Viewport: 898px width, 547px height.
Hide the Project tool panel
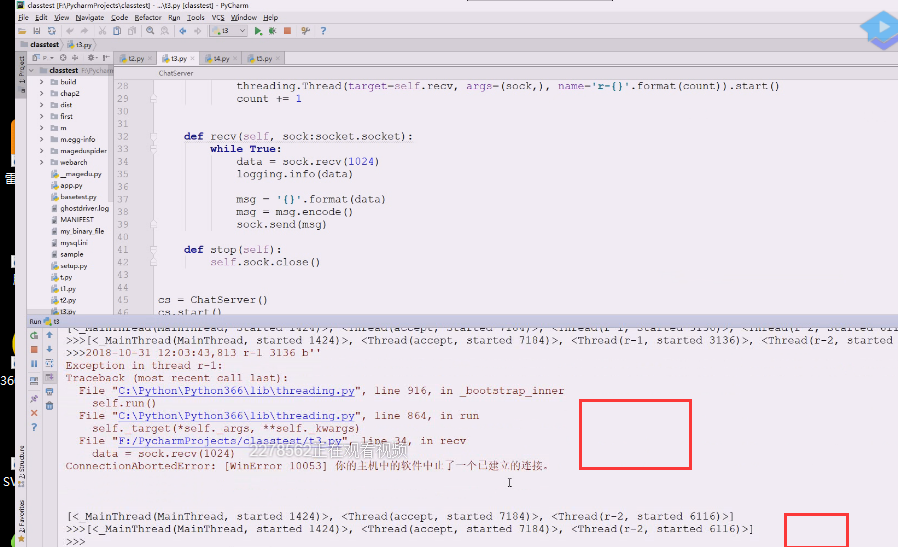[106, 58]
